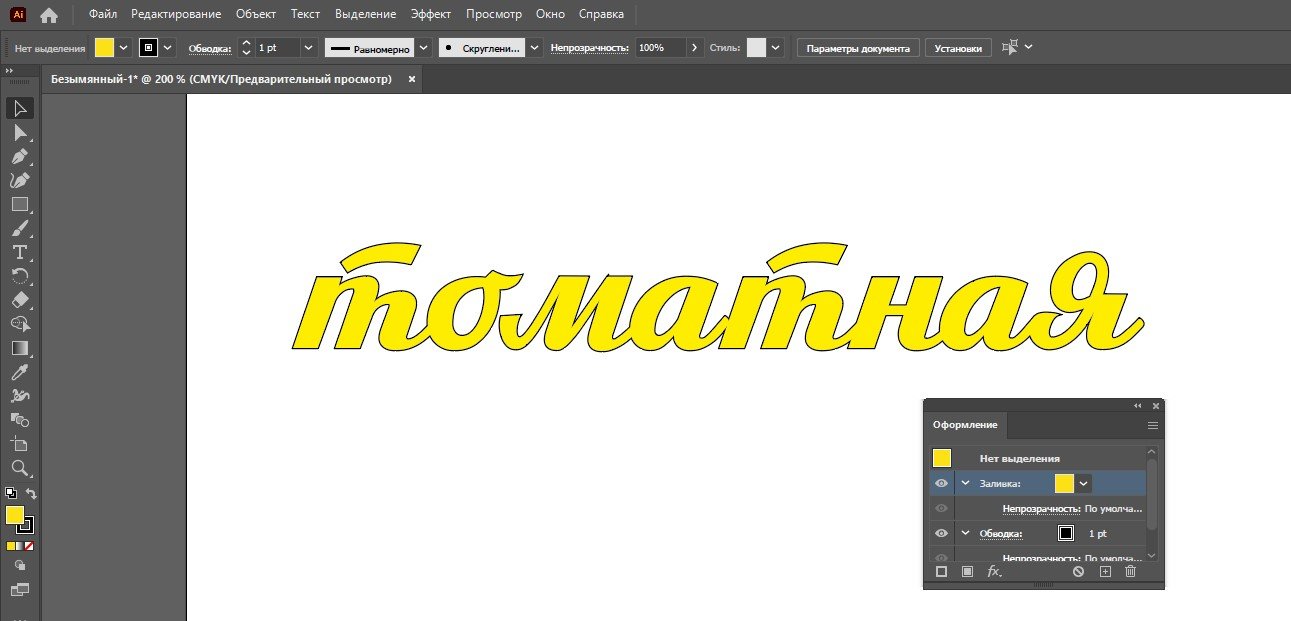The height and width of the screenshot is (621, 1291).
Task: Open the Равномерно stroke profile dropdown
Action: coord(424,48)
